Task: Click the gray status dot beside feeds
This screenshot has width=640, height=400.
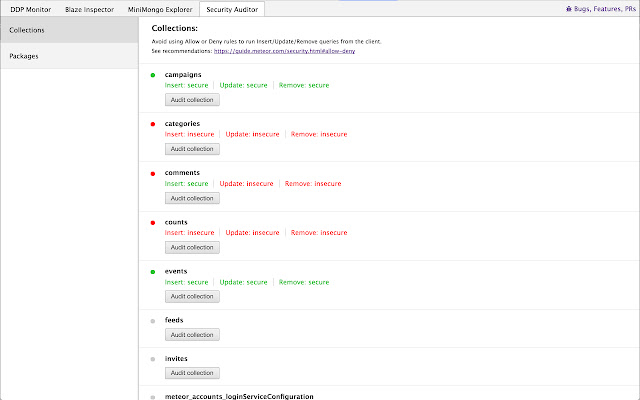Action: (x=153, y=321)
